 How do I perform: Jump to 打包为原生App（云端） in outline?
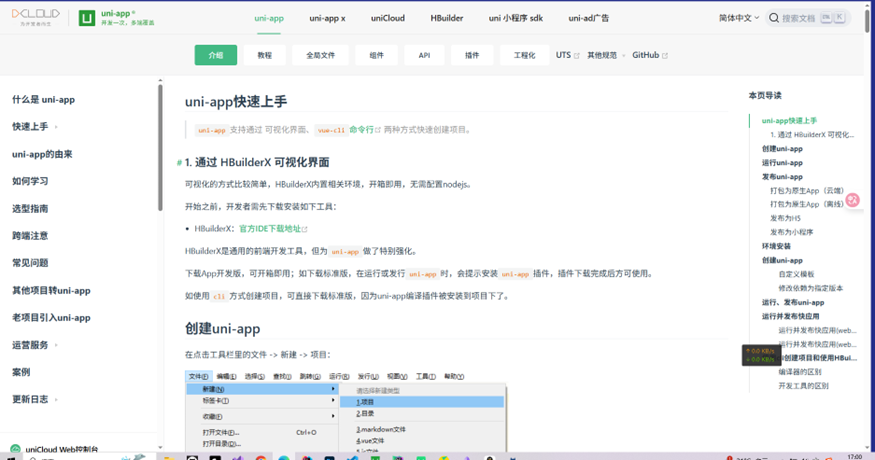807,190
